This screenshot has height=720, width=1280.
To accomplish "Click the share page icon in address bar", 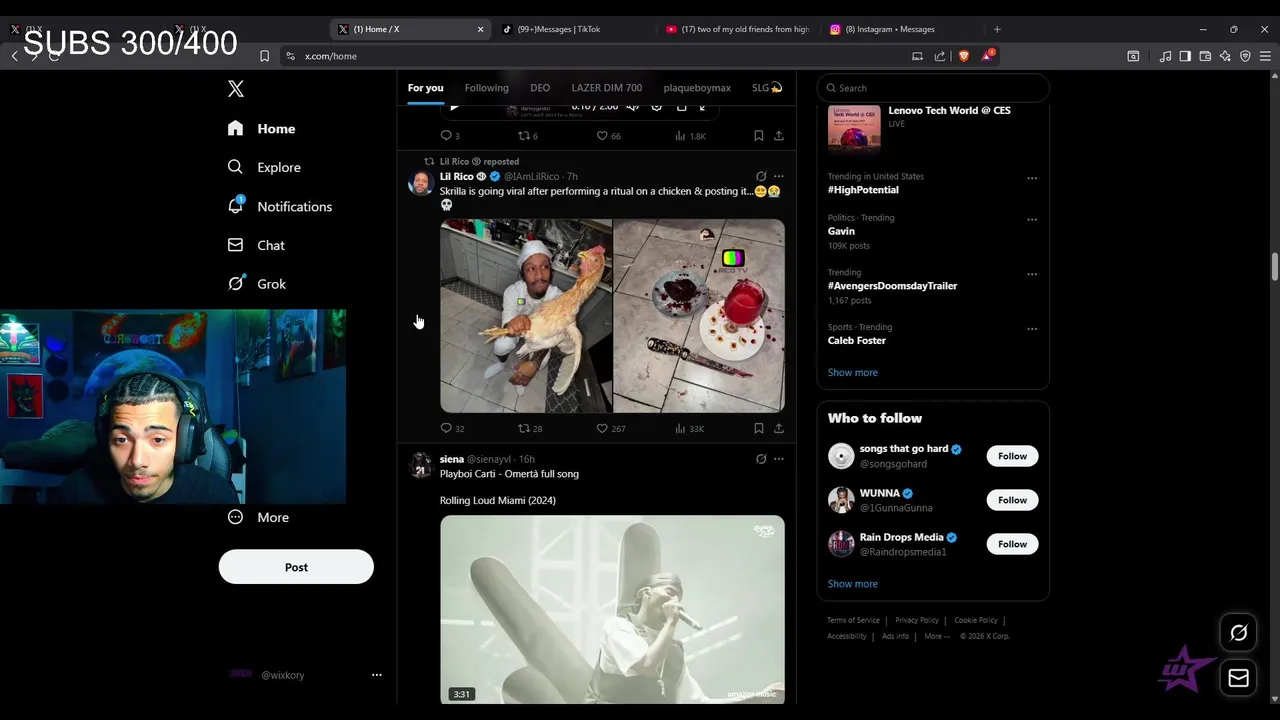I will (x=940, y=56).
